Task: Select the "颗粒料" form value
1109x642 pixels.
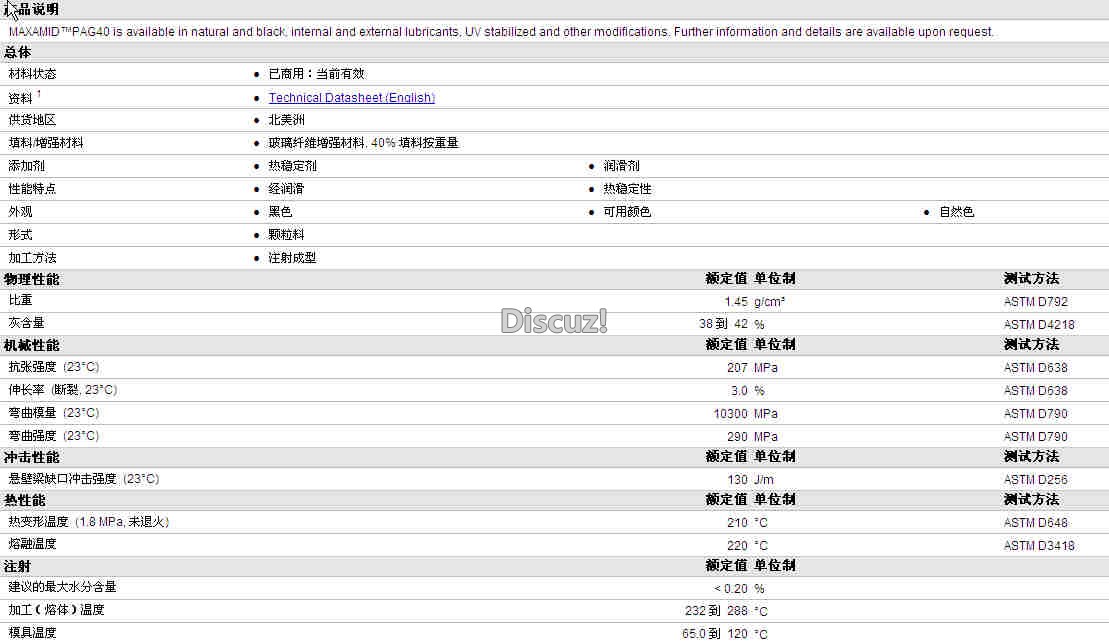Action: [286, 235]
